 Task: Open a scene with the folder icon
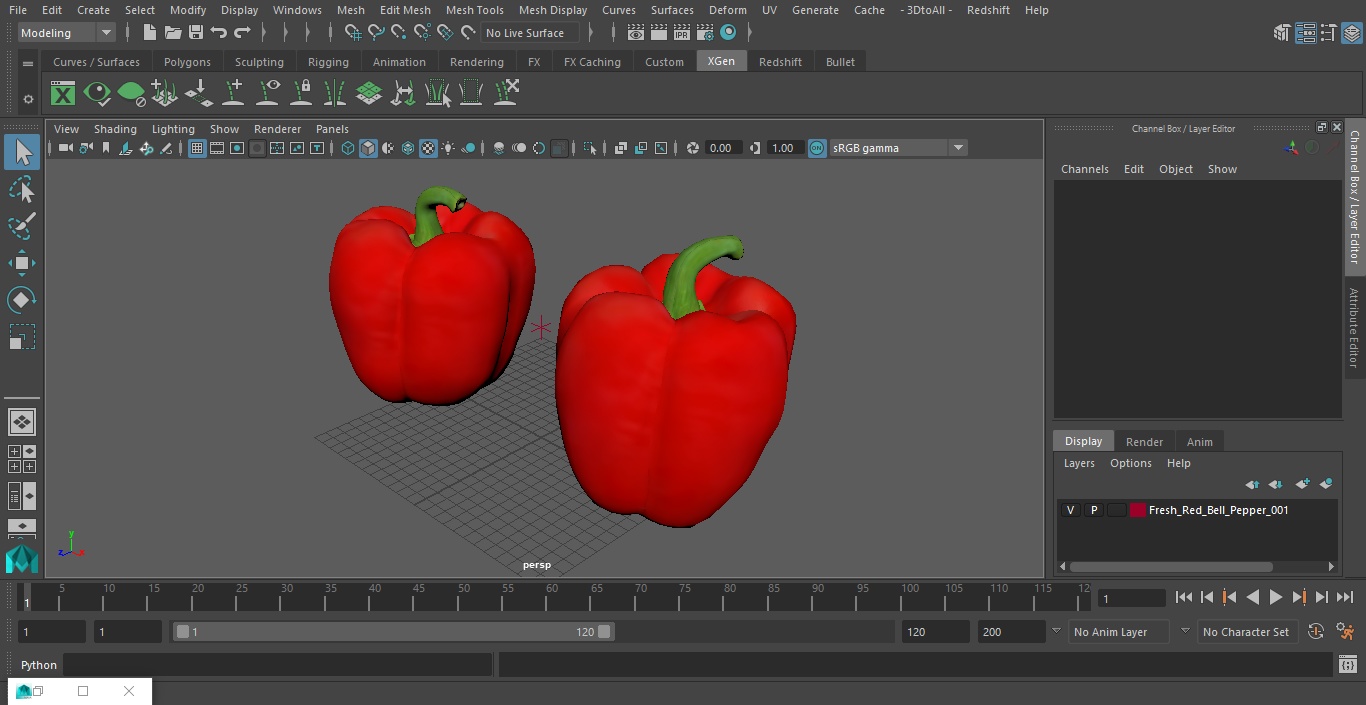click(x=173, y=33)
